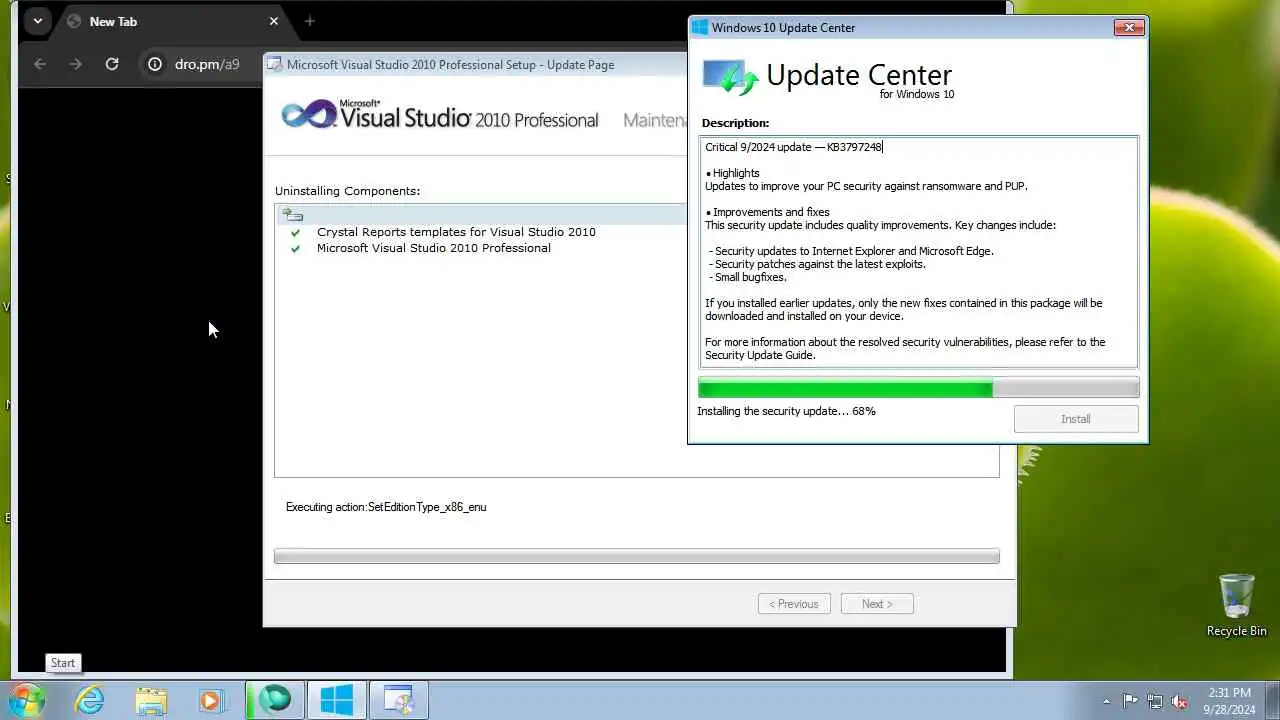Click the Previous button in Visual Studio Setup
This screenshot has height=720, width=1280.
794,604
